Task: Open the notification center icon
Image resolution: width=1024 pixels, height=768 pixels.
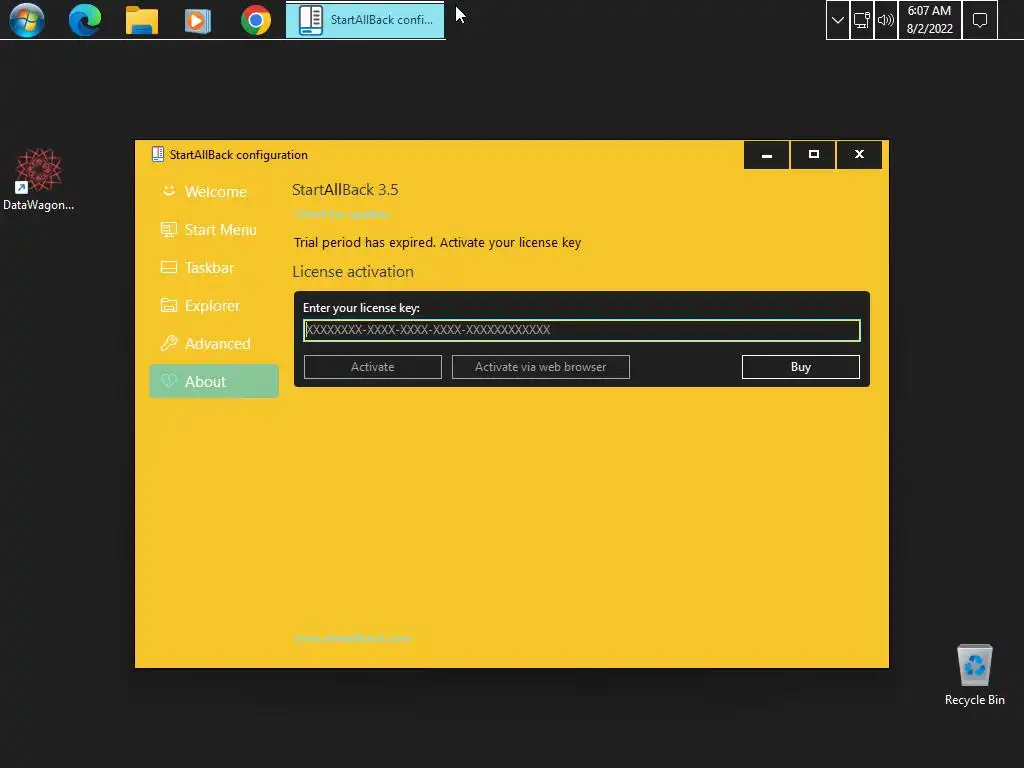Action: click(980, 20)
